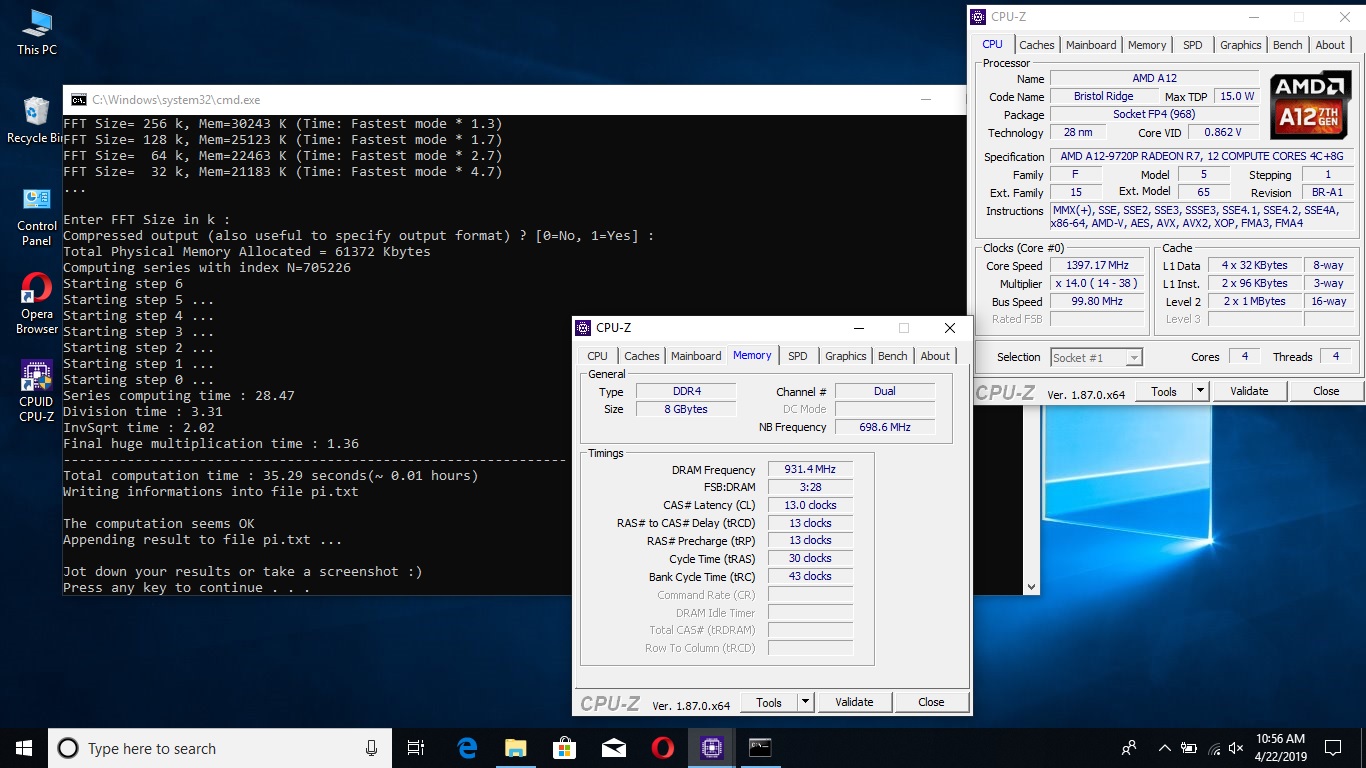
Task: Click Tools button in memory window
Action: click(x=769, y=702)
